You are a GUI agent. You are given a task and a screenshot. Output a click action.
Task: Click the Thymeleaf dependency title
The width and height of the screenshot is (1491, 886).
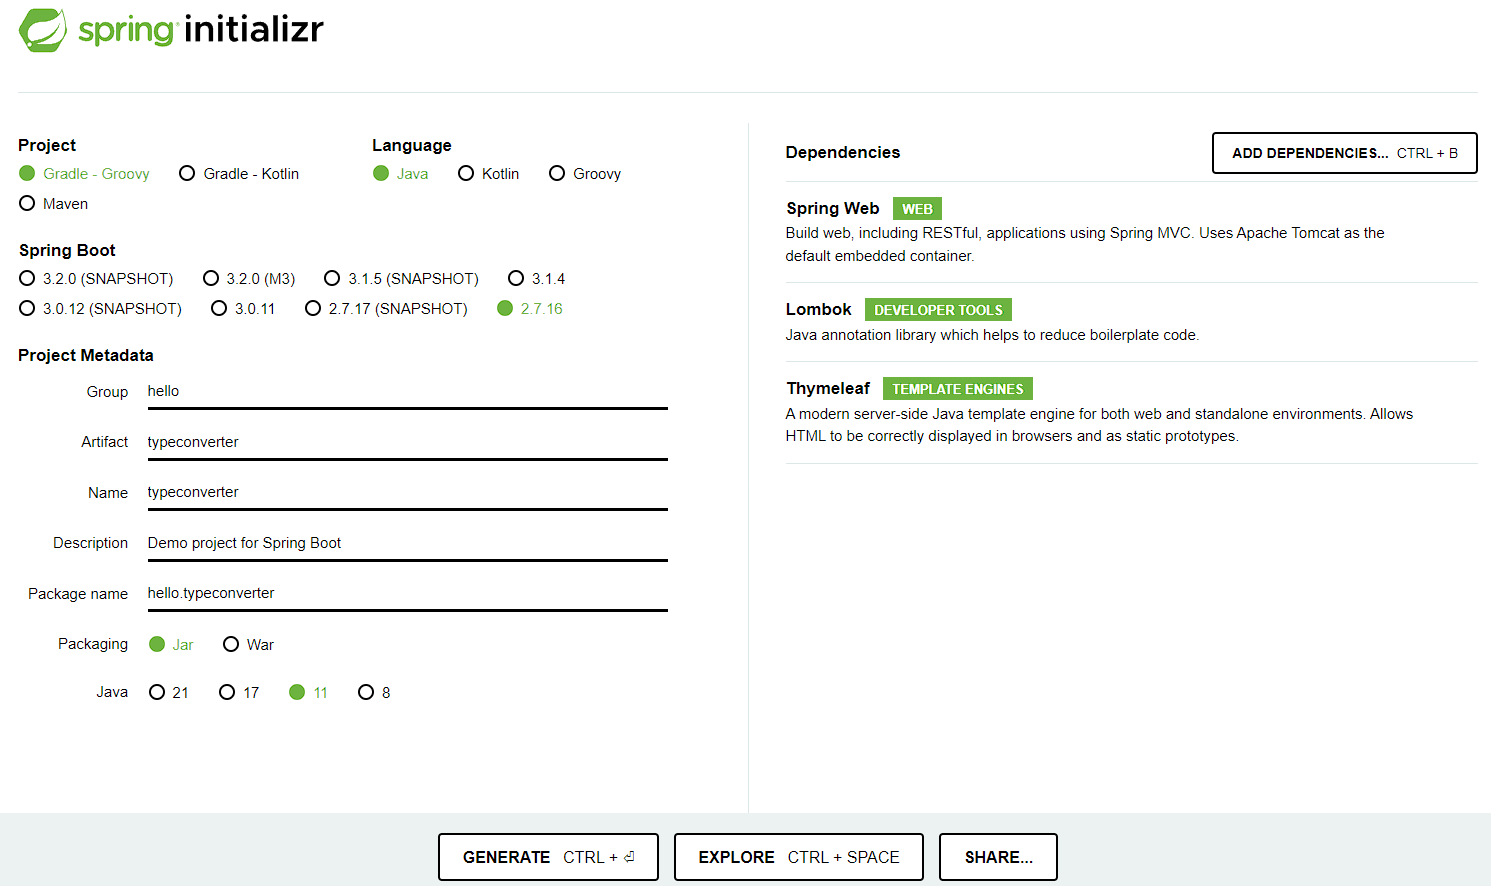click(x=828, y=388)
